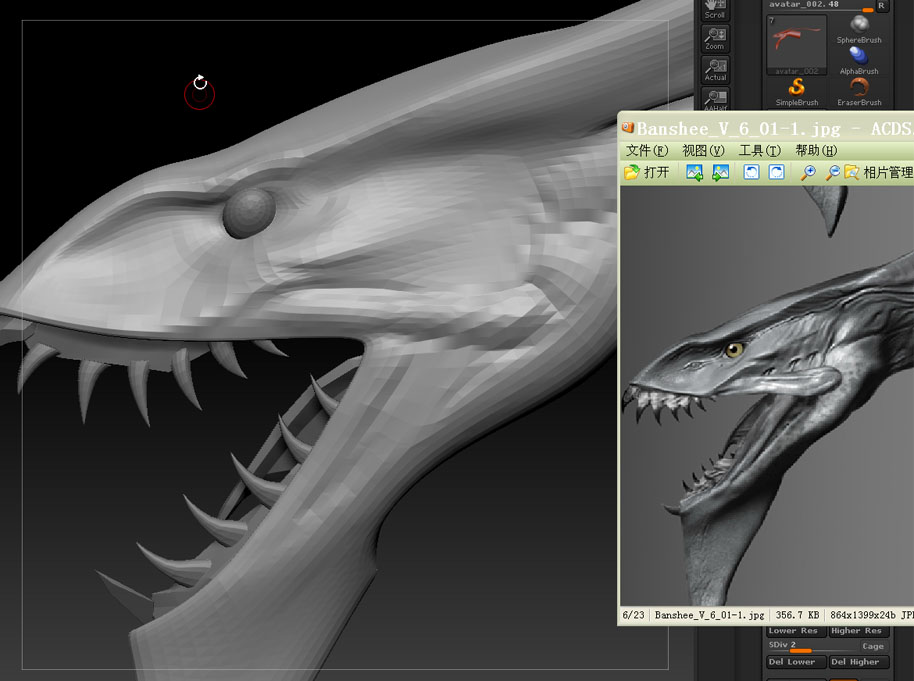Choose the AlphaBrush tool
The image size is (914, 681).
click(859, 61)
